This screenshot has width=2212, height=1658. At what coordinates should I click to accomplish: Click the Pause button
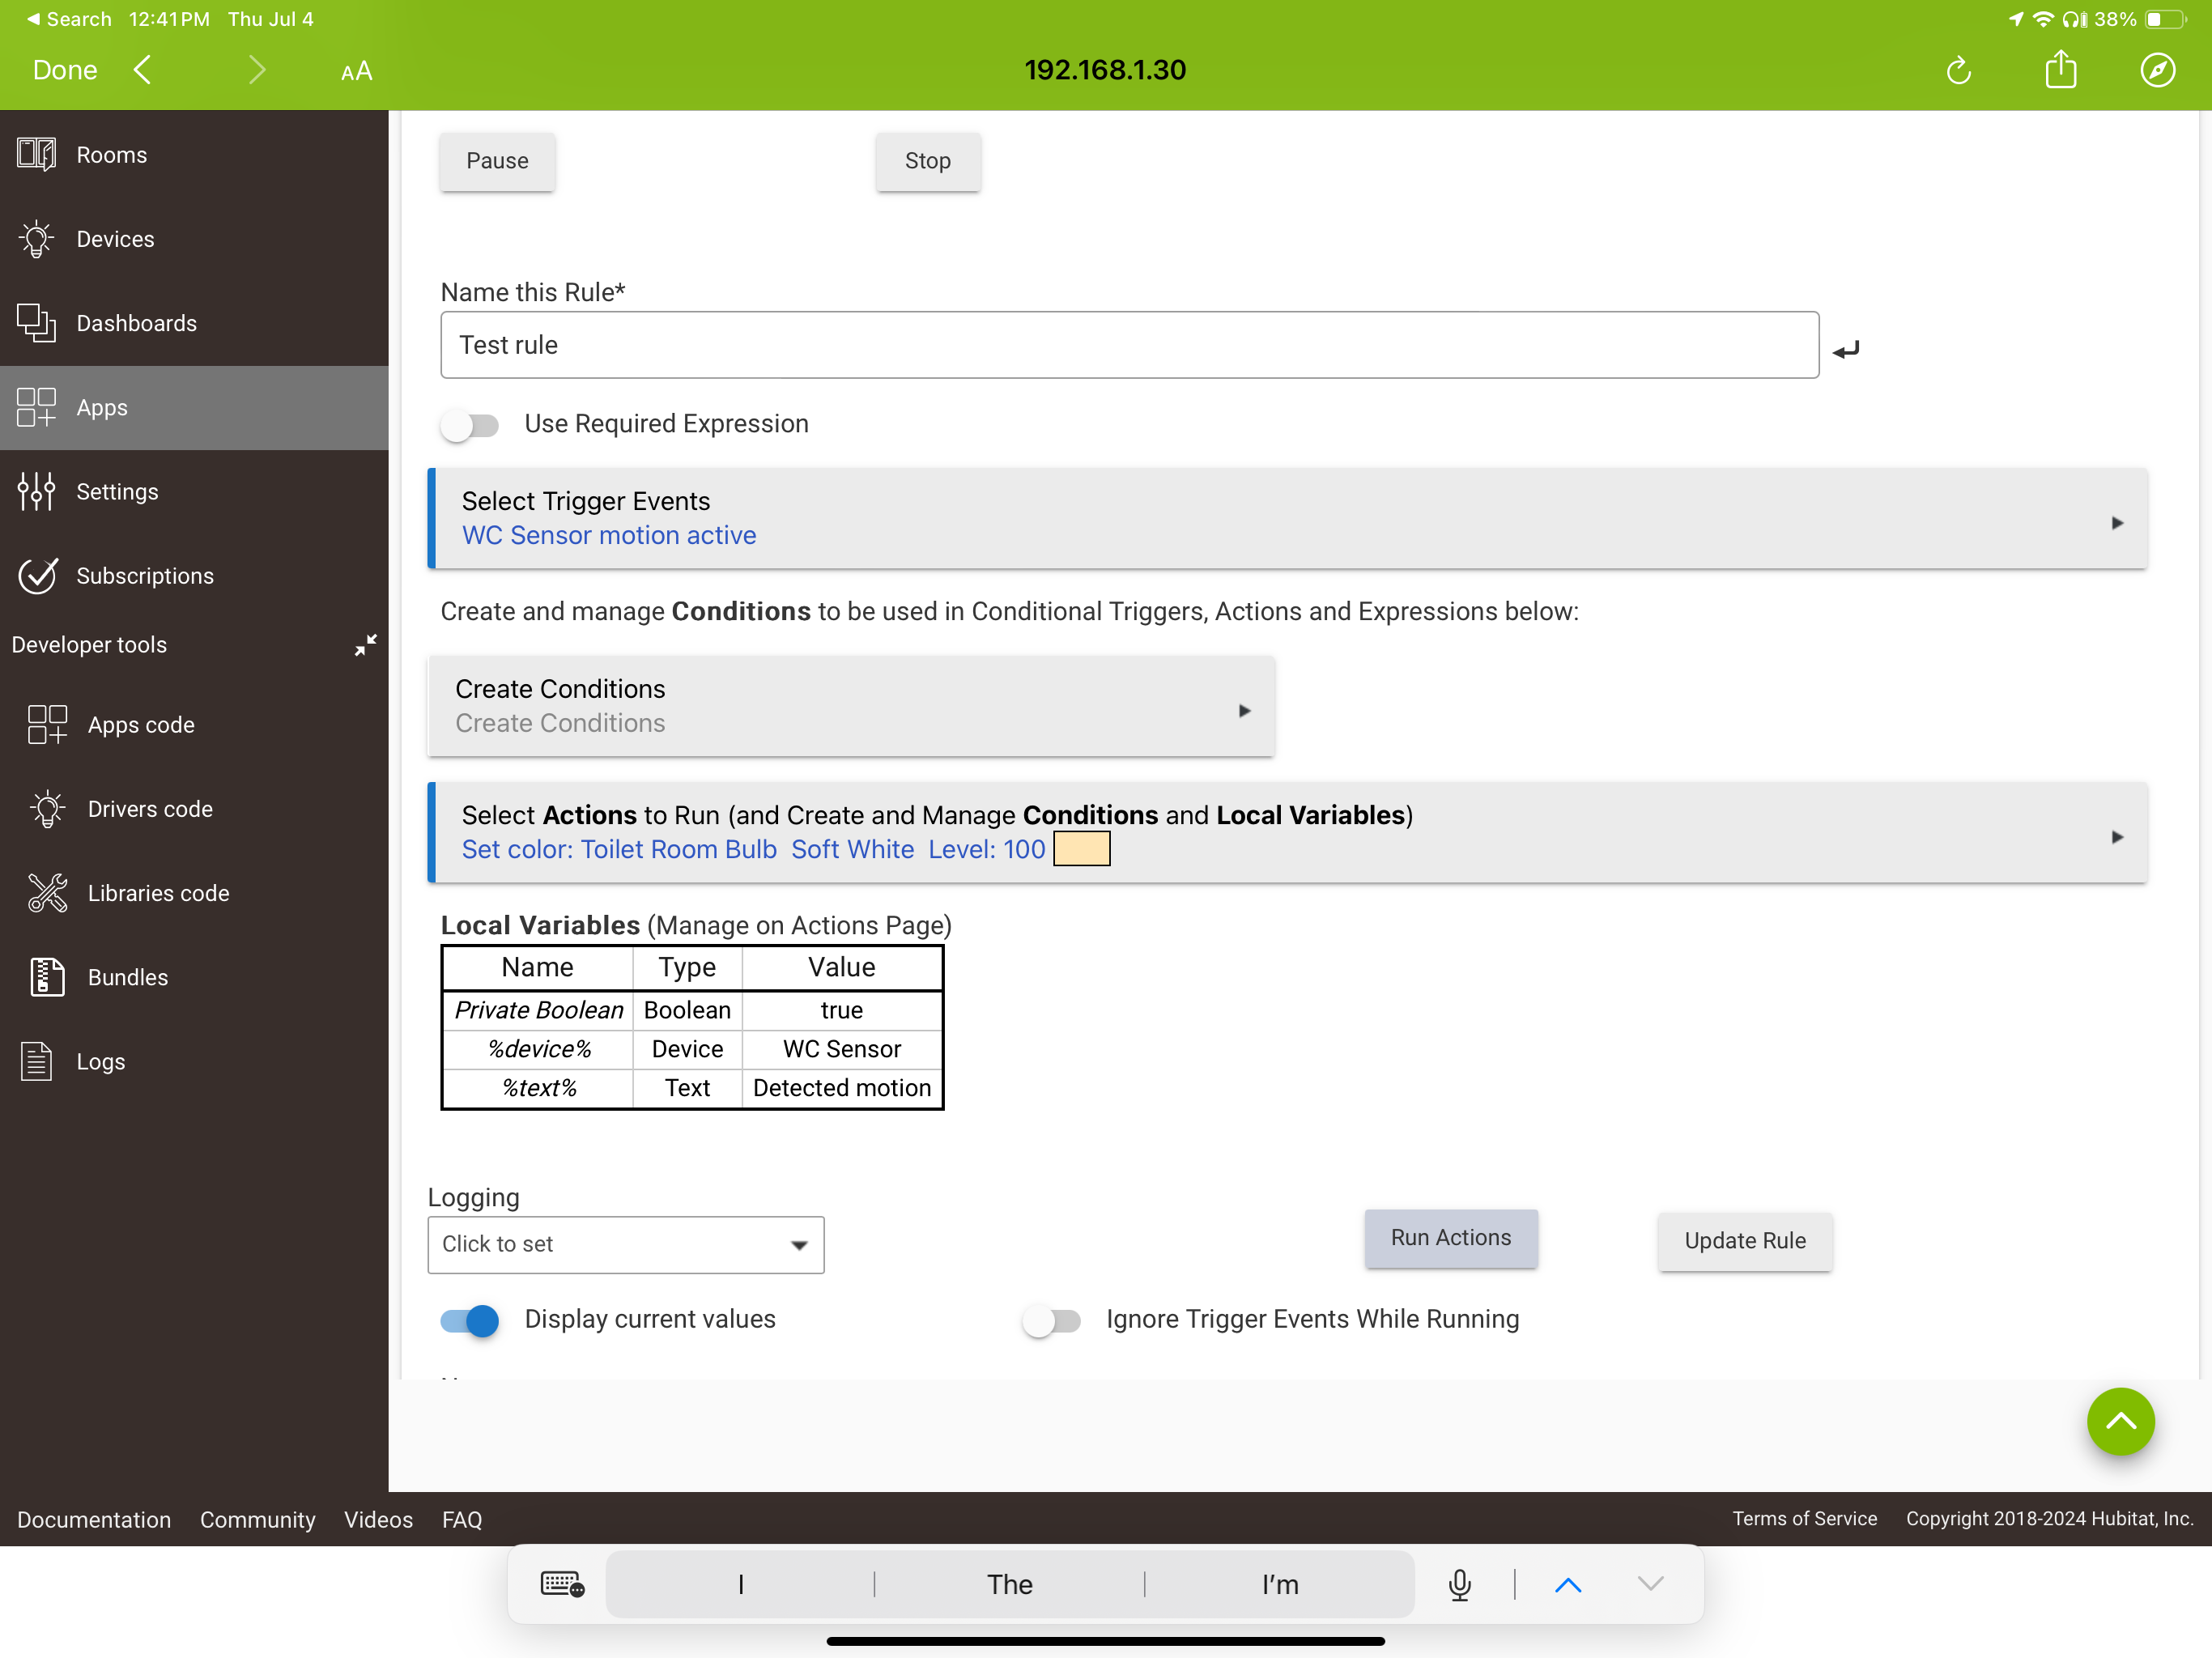point(497,161)
